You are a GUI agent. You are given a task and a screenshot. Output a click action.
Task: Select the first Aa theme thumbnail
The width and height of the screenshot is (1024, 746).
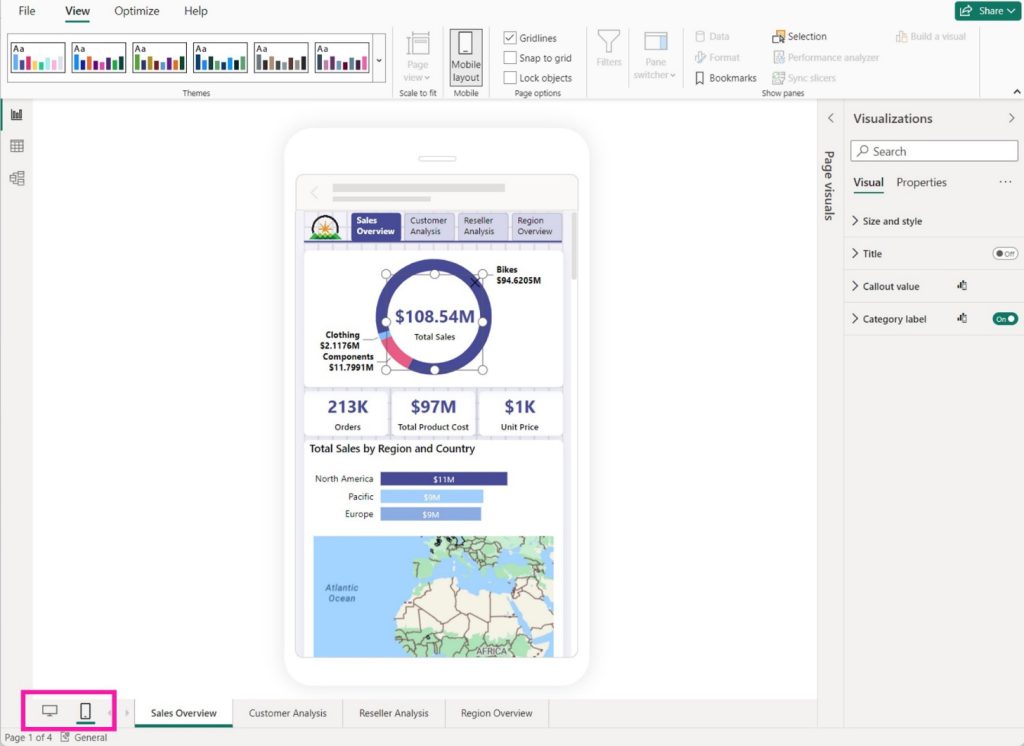[x=39, y=57]
